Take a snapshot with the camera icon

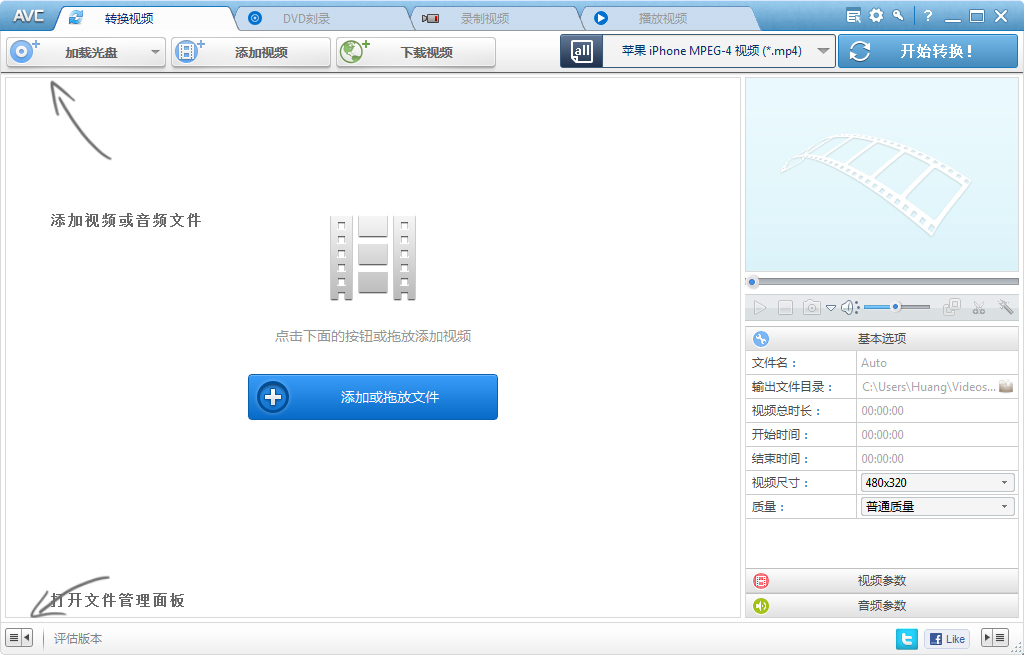click(812, 308)
